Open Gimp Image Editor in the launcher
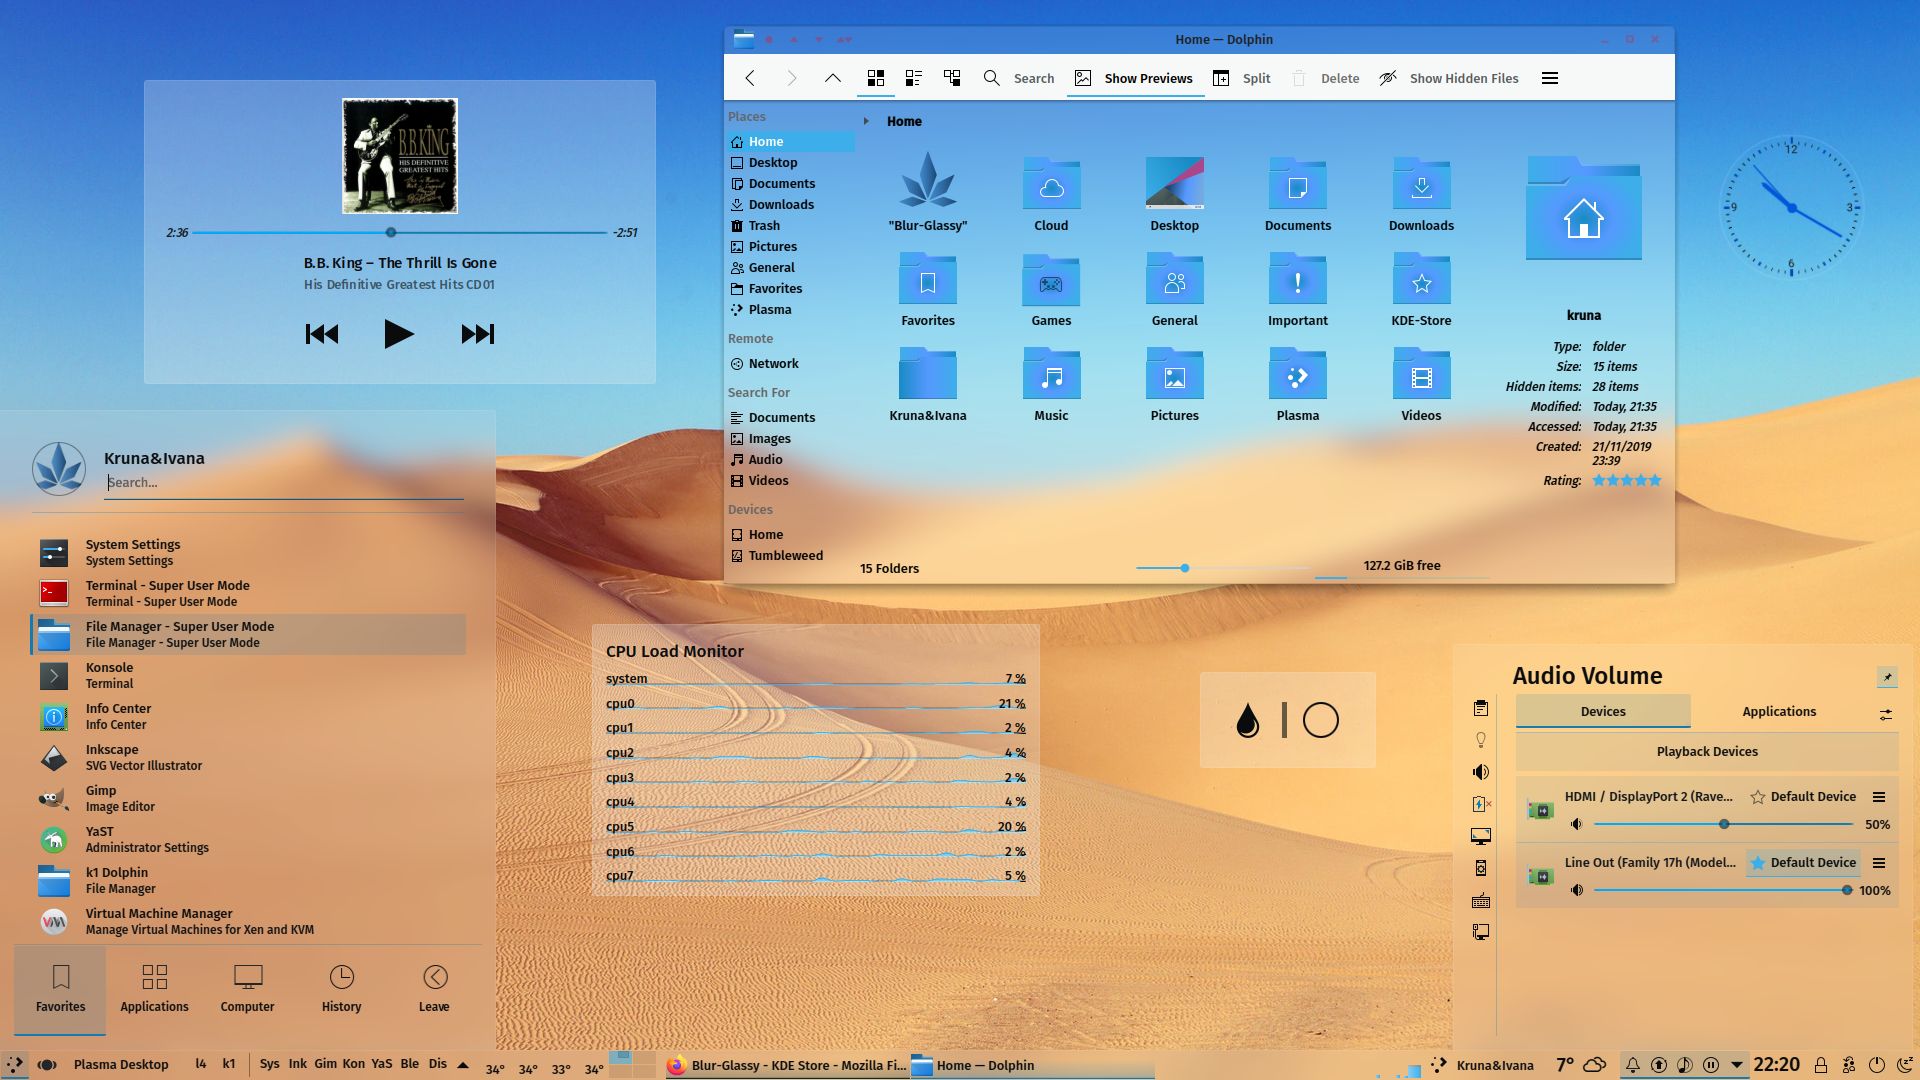 point(100,798)
